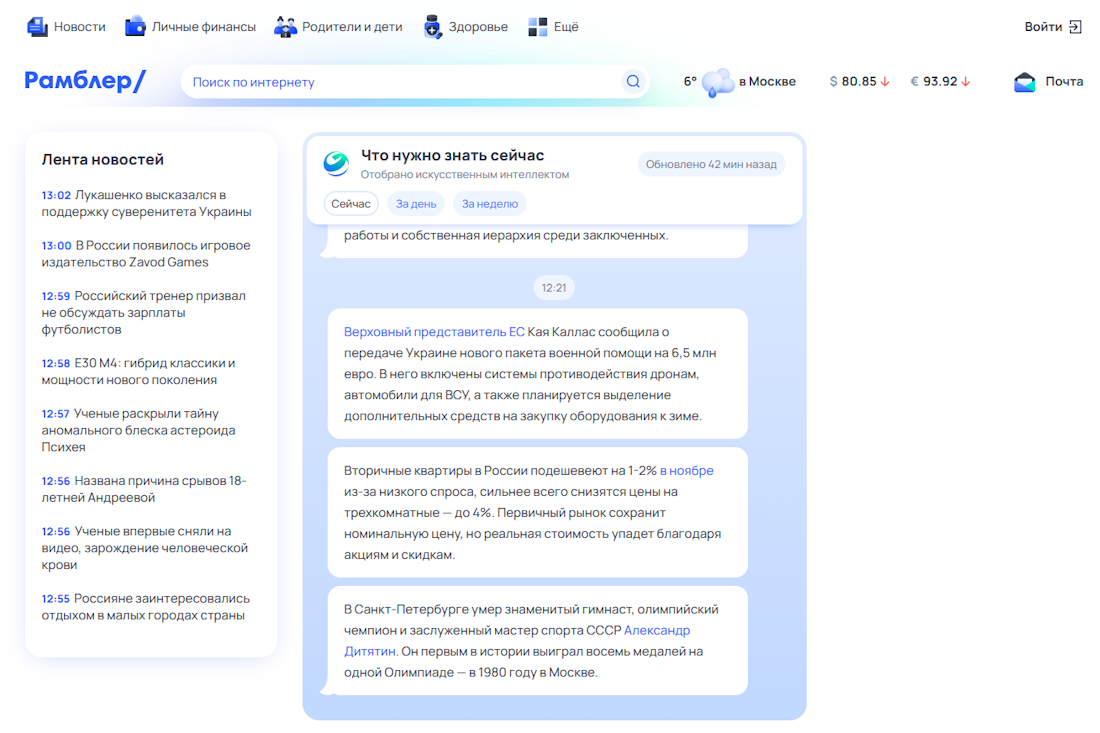Open Личные финансы wallet icon
This screenshot has height=733, width=1100.
(135, 27)
